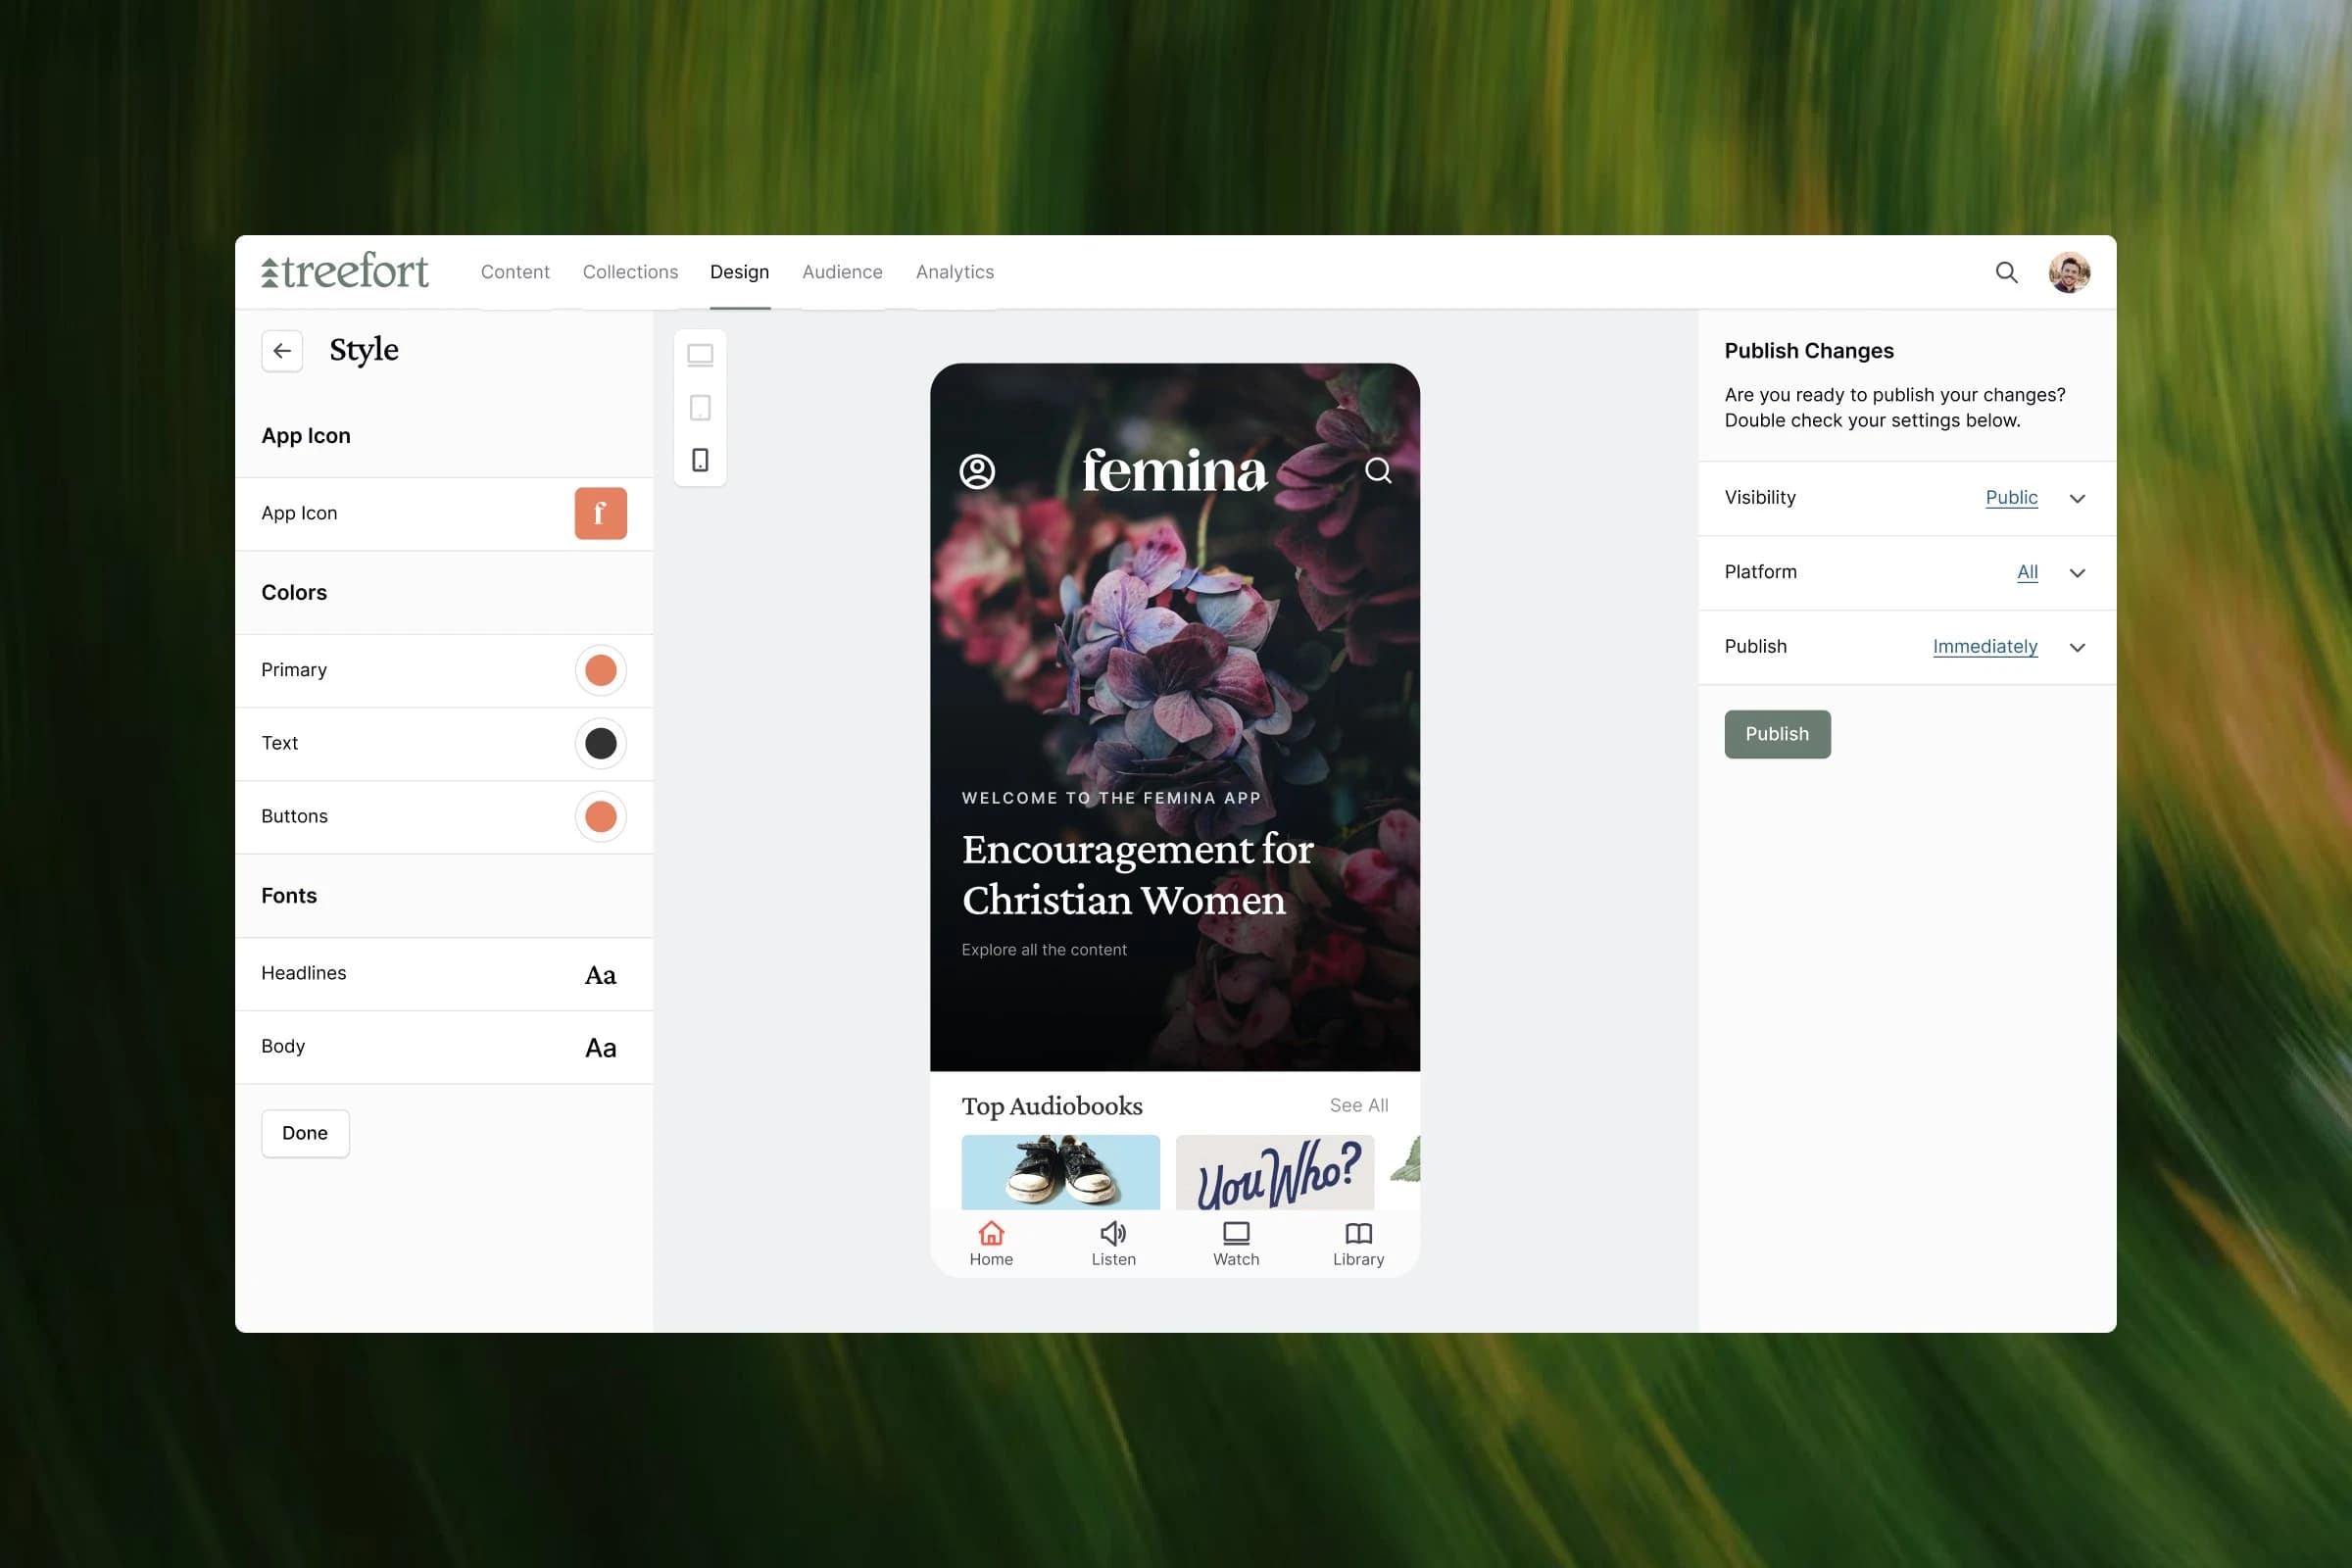Viewport: 2352px width, 1568px height.
Task: Expand the Publish timing chevron
Action: [2077, 647]
